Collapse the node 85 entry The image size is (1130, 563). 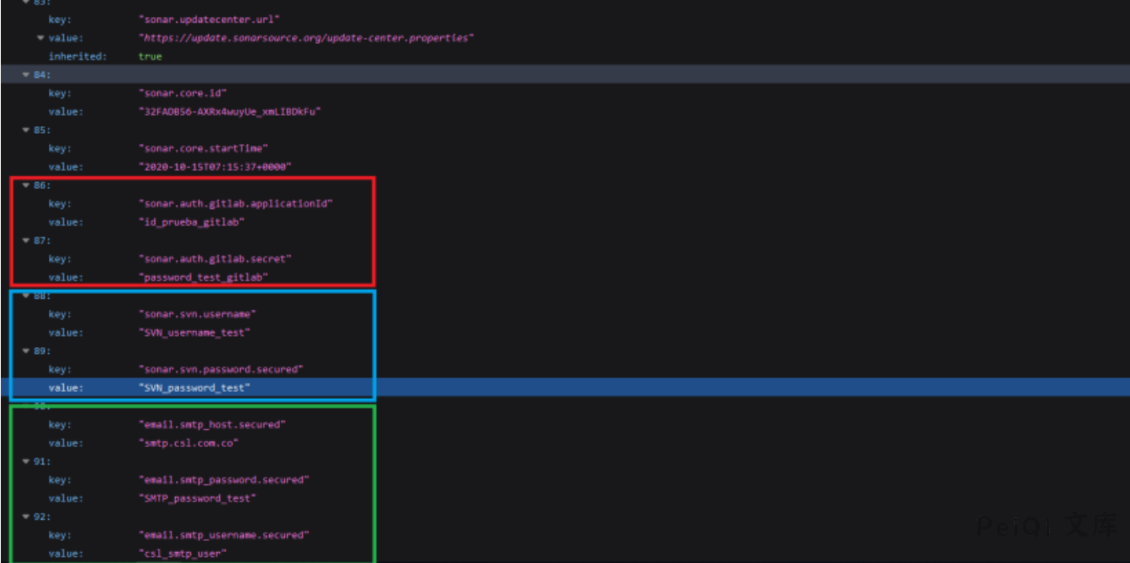(x=27, y=130)
